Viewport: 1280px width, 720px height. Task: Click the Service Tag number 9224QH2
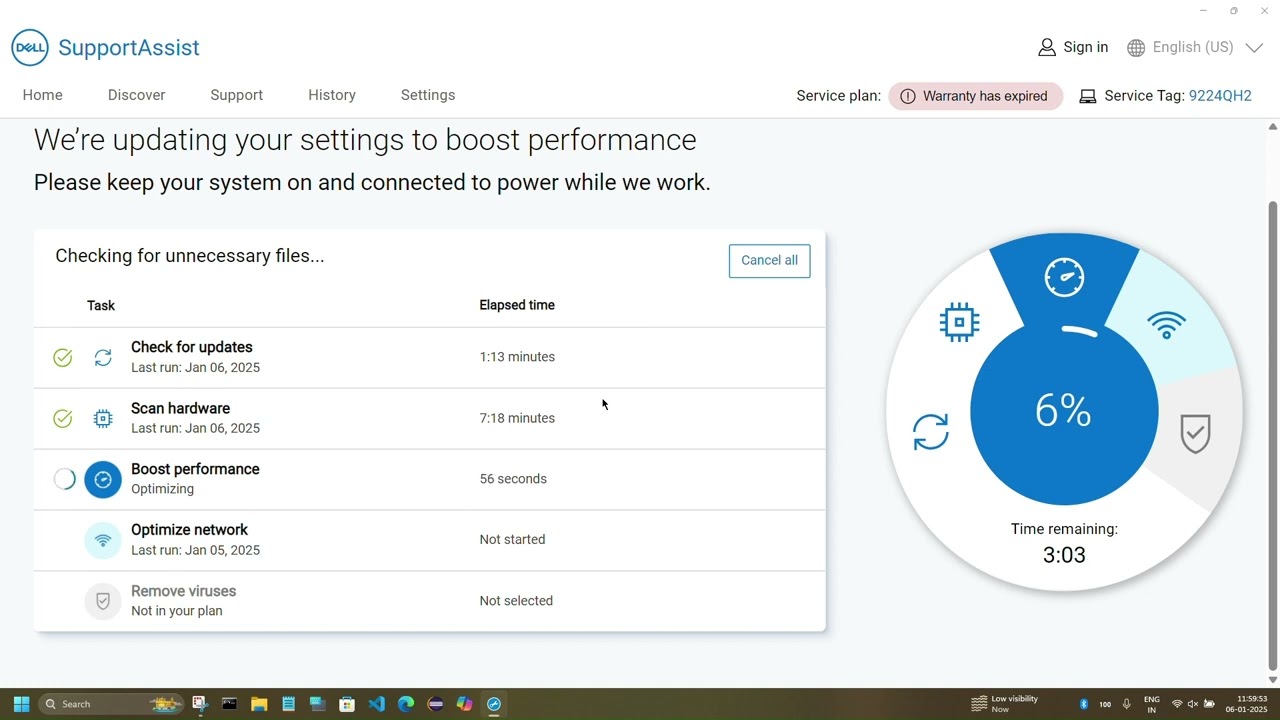pyautogui.click(x=1220, y=96)
